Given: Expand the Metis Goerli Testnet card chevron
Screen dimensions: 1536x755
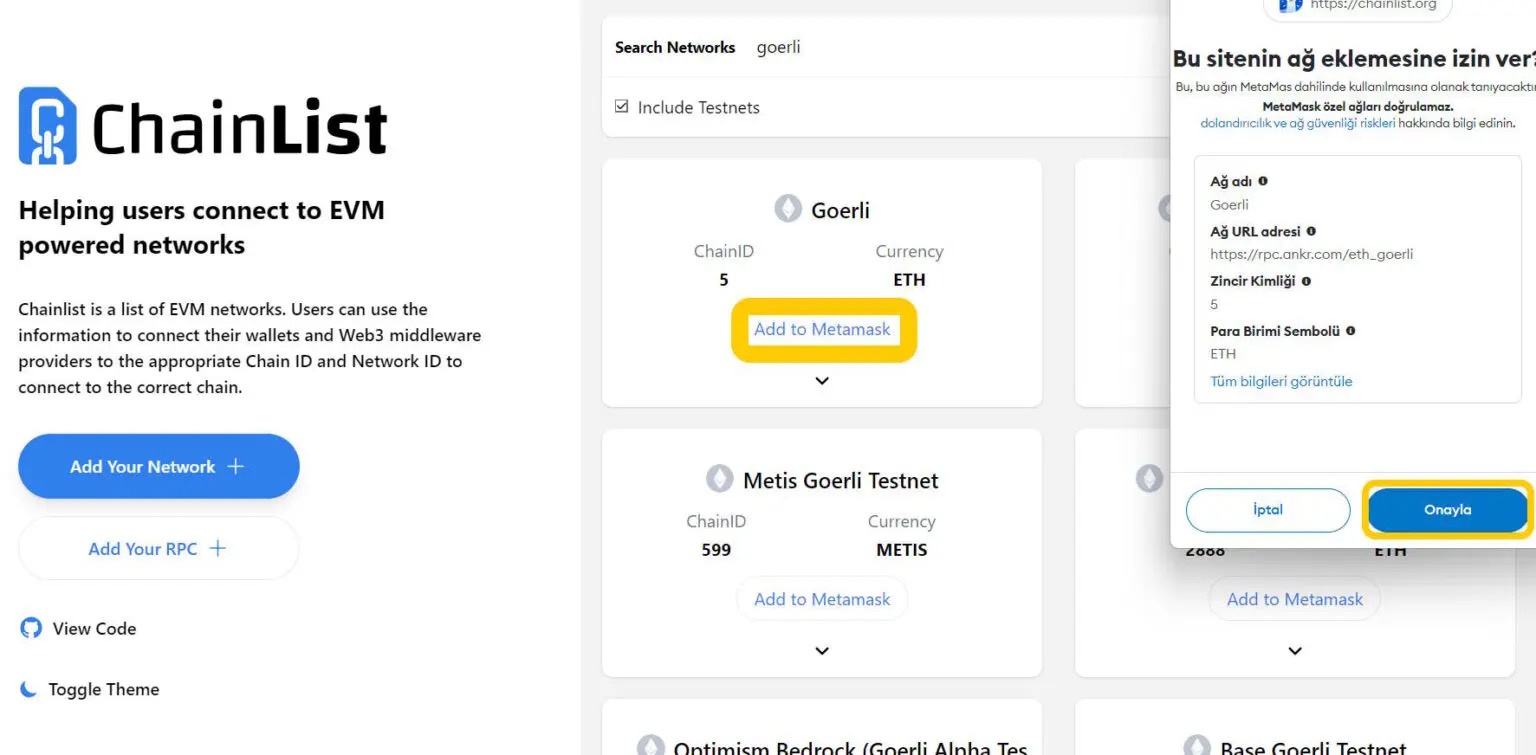Looking at the screenshot, I should point(822,651).
